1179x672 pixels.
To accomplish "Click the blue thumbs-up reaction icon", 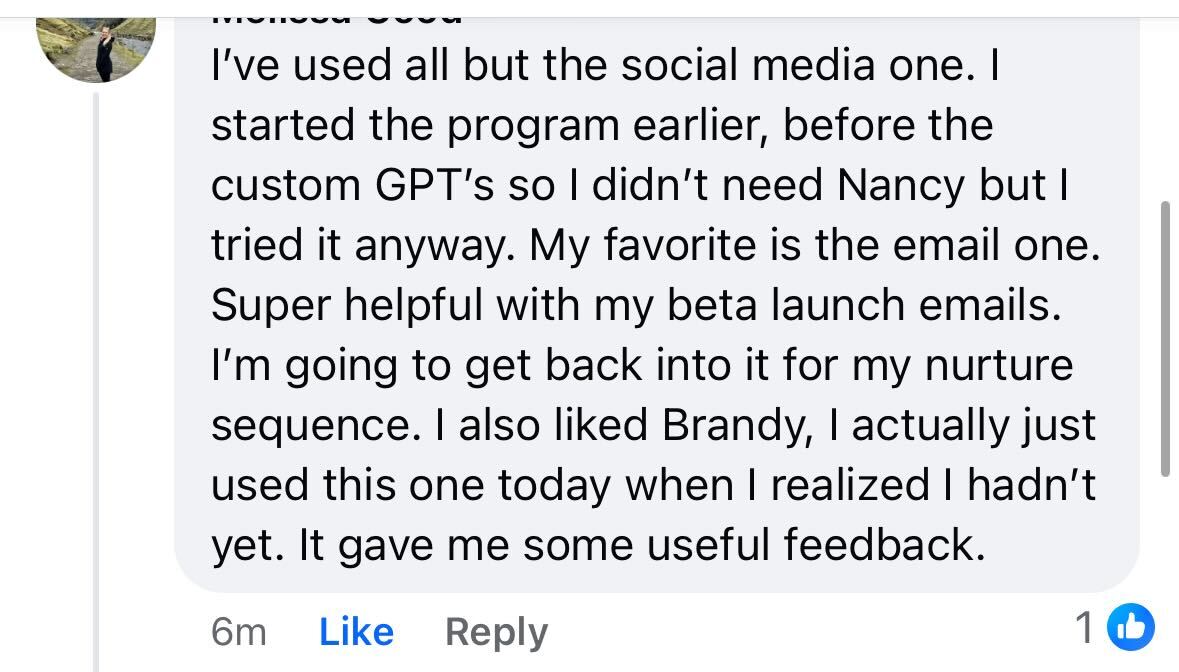I will click(1132, 628).
